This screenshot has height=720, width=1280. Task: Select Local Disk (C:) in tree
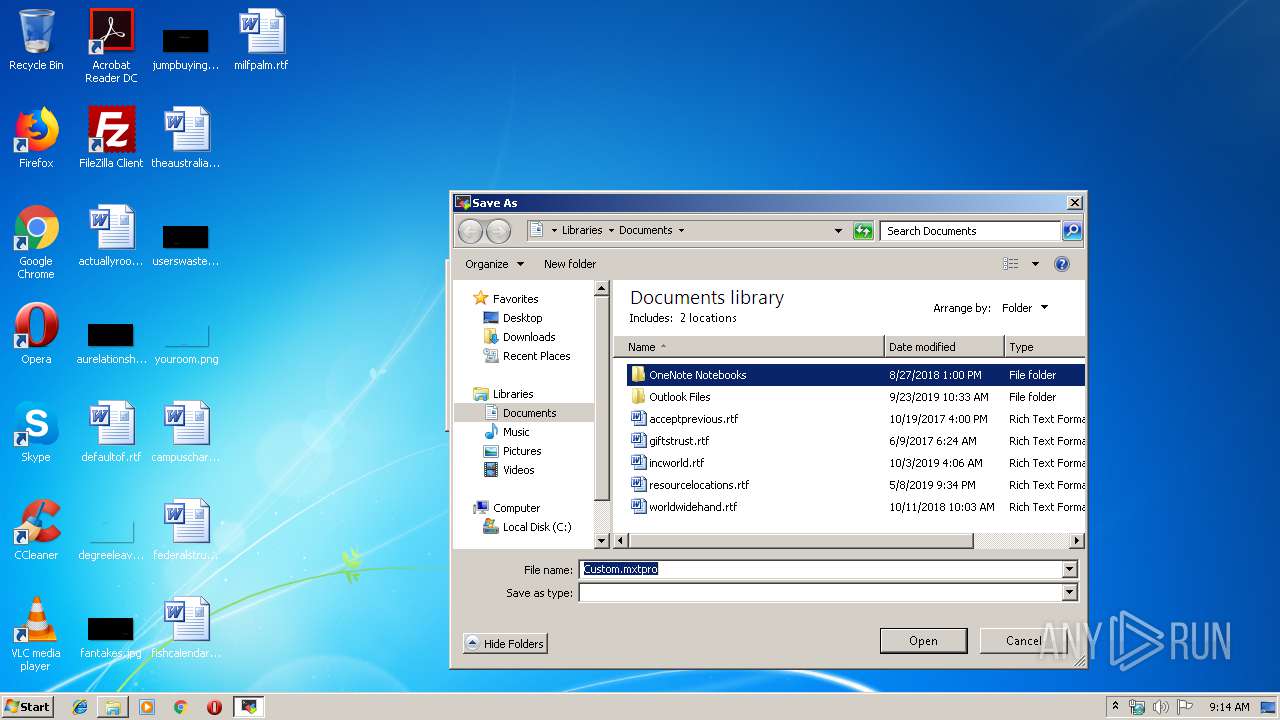536,527
